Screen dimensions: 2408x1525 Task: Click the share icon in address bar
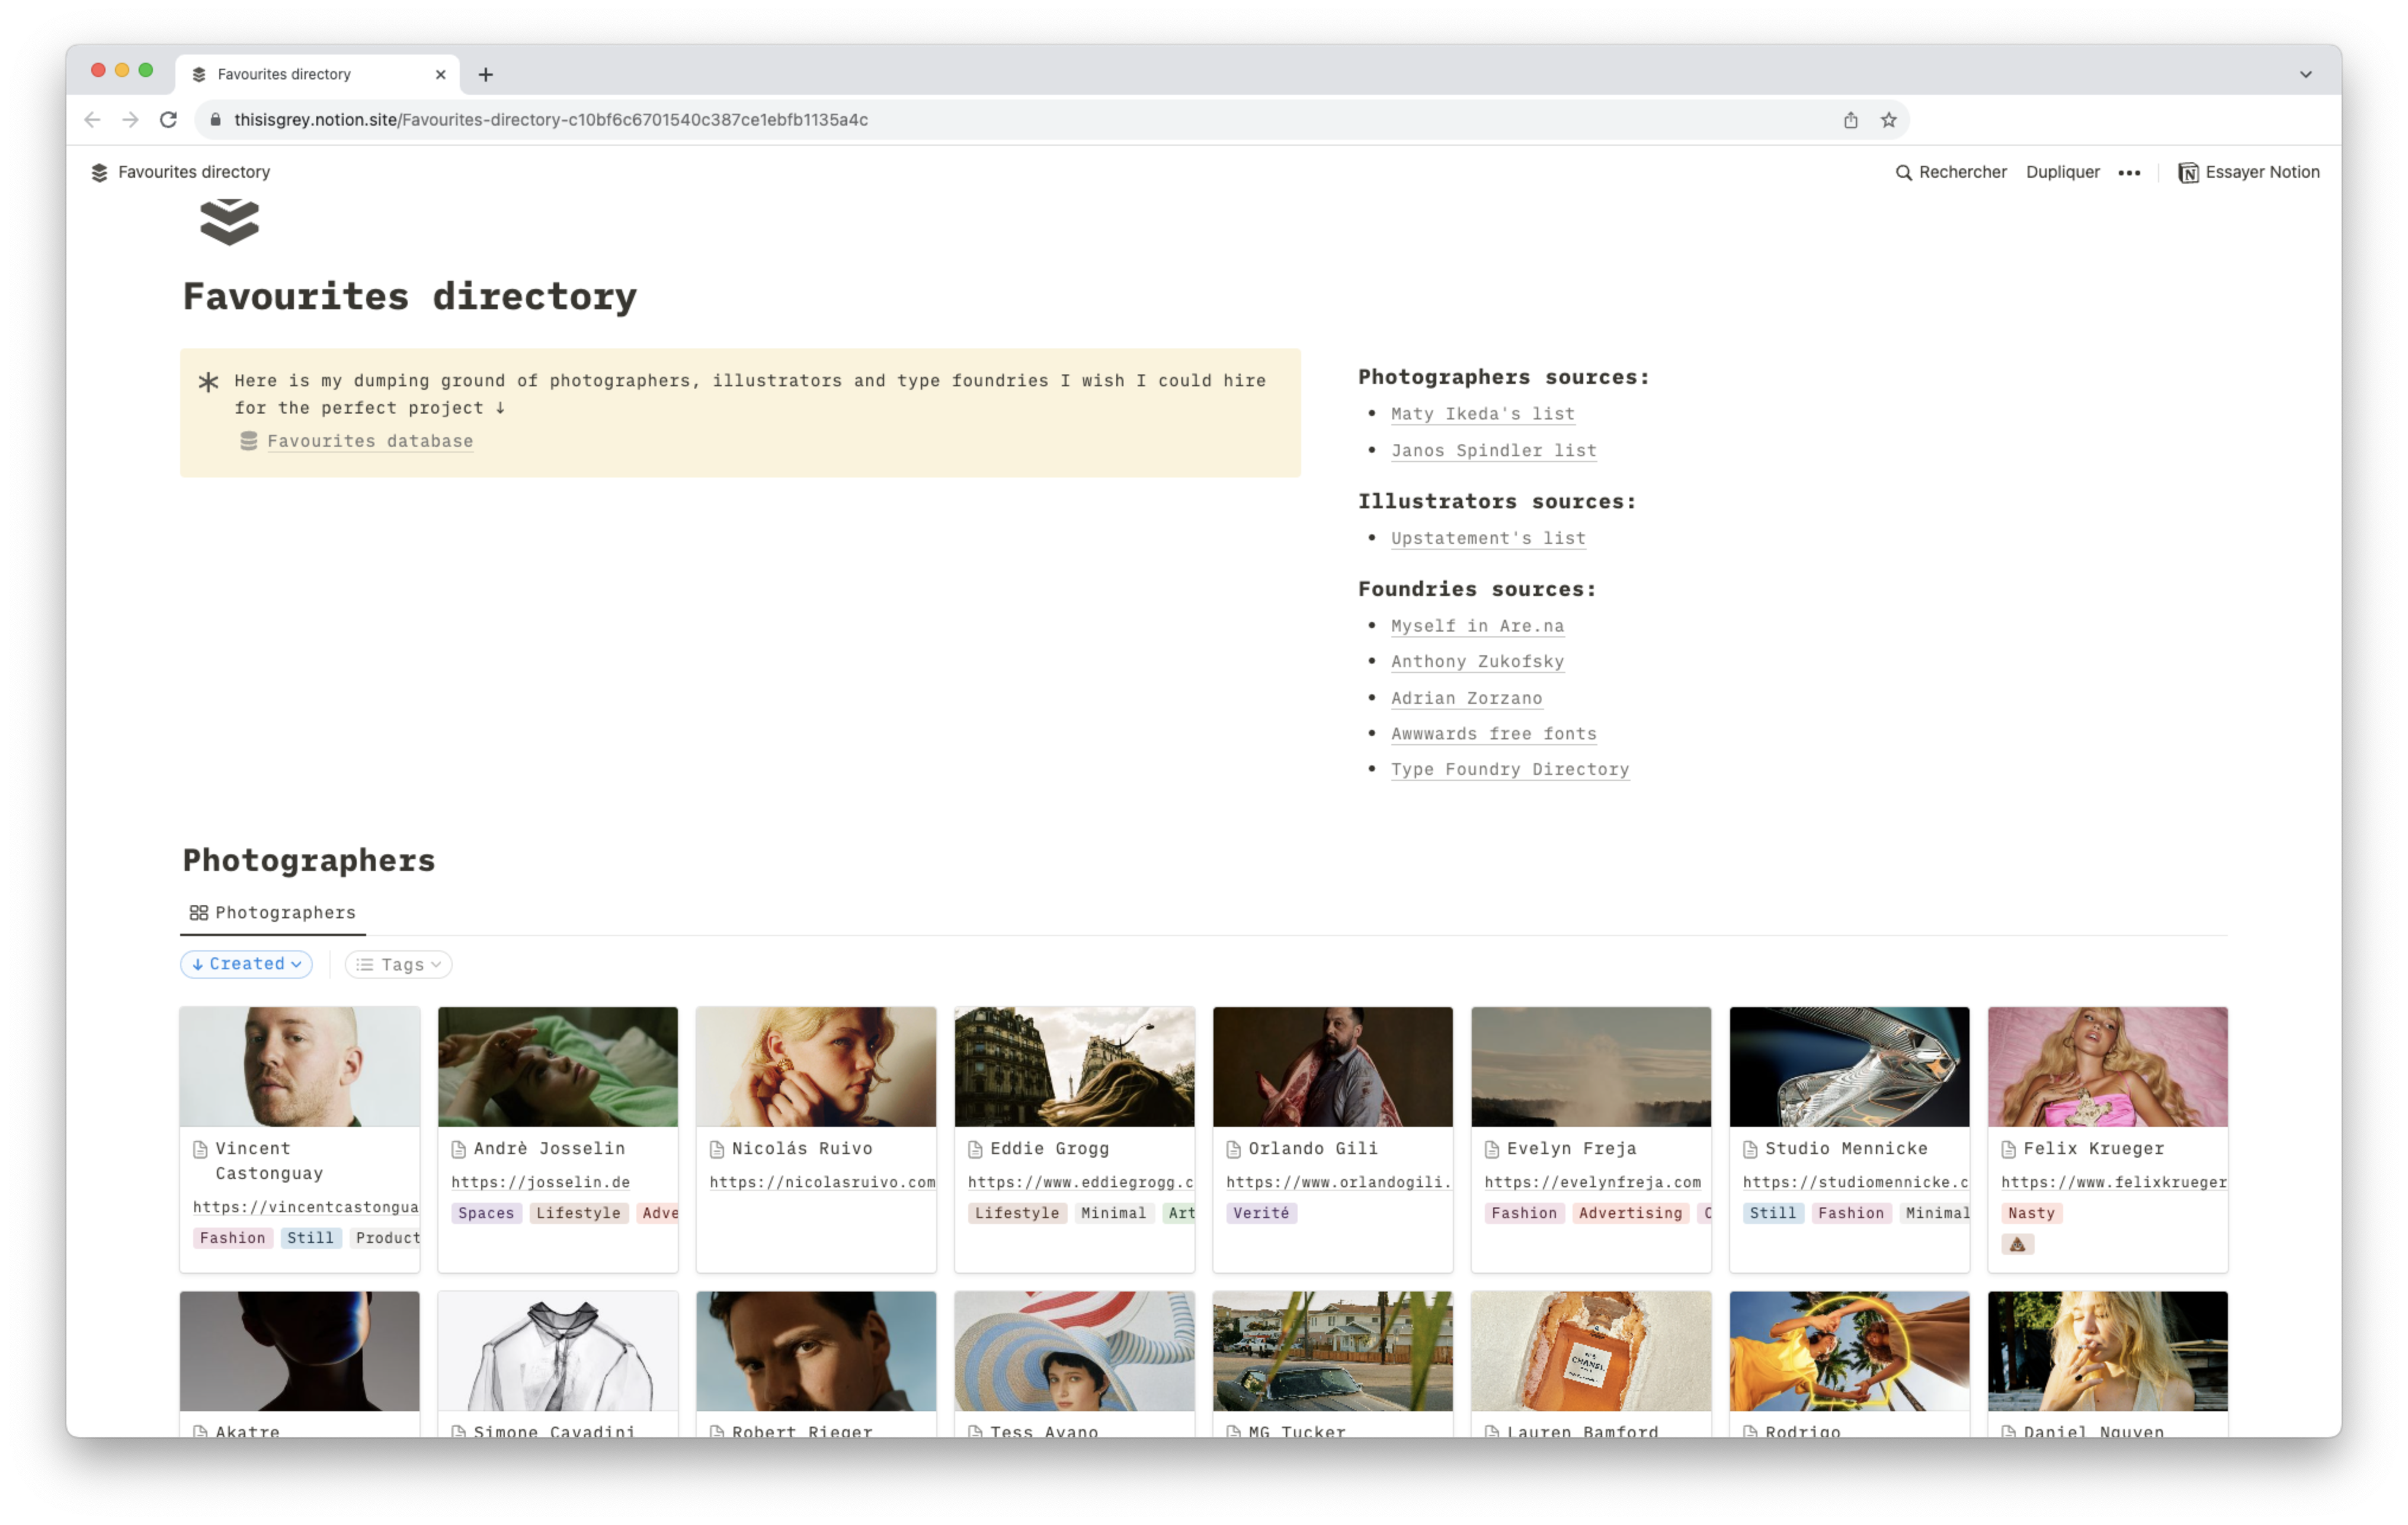[1850, 120]
